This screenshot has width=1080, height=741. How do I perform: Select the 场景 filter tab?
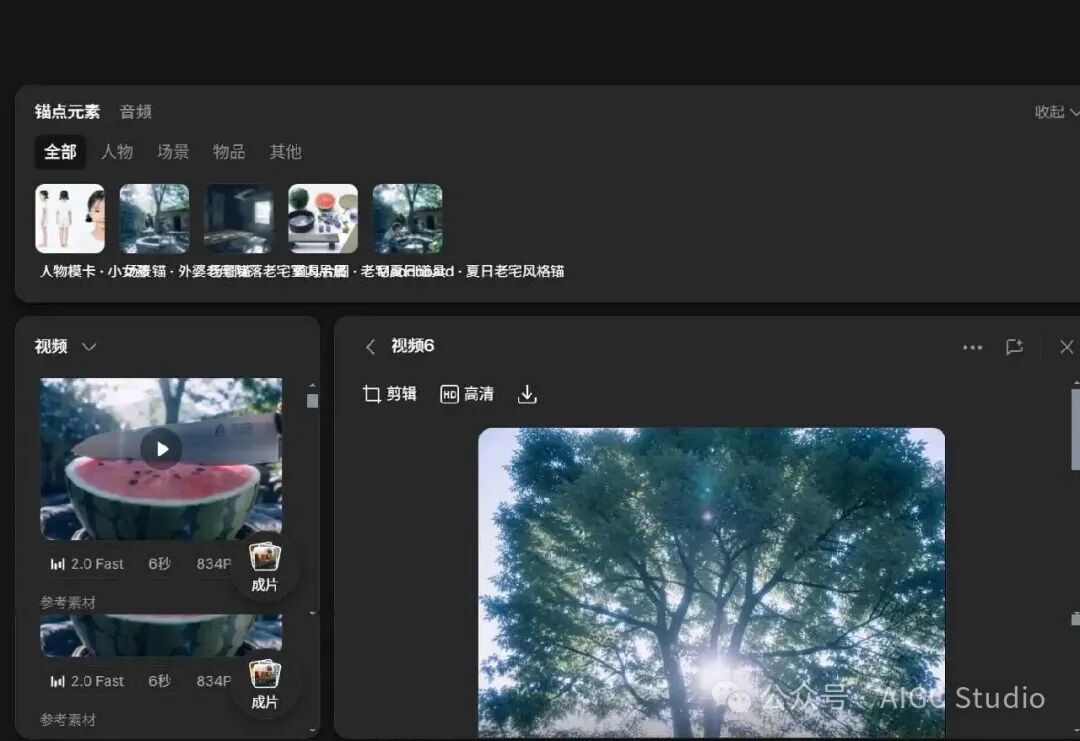tap(172, 152)
